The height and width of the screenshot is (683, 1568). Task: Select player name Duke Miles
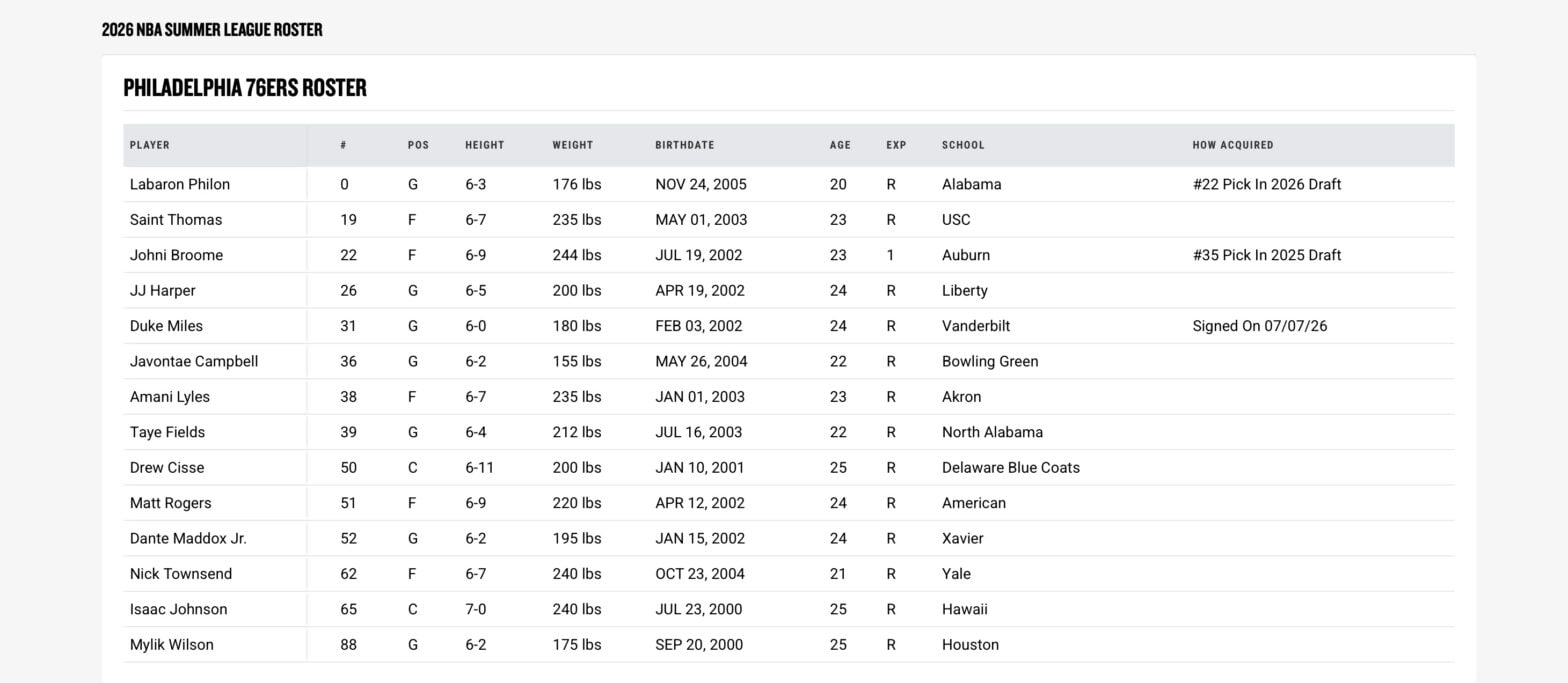(x=166, y=326)
